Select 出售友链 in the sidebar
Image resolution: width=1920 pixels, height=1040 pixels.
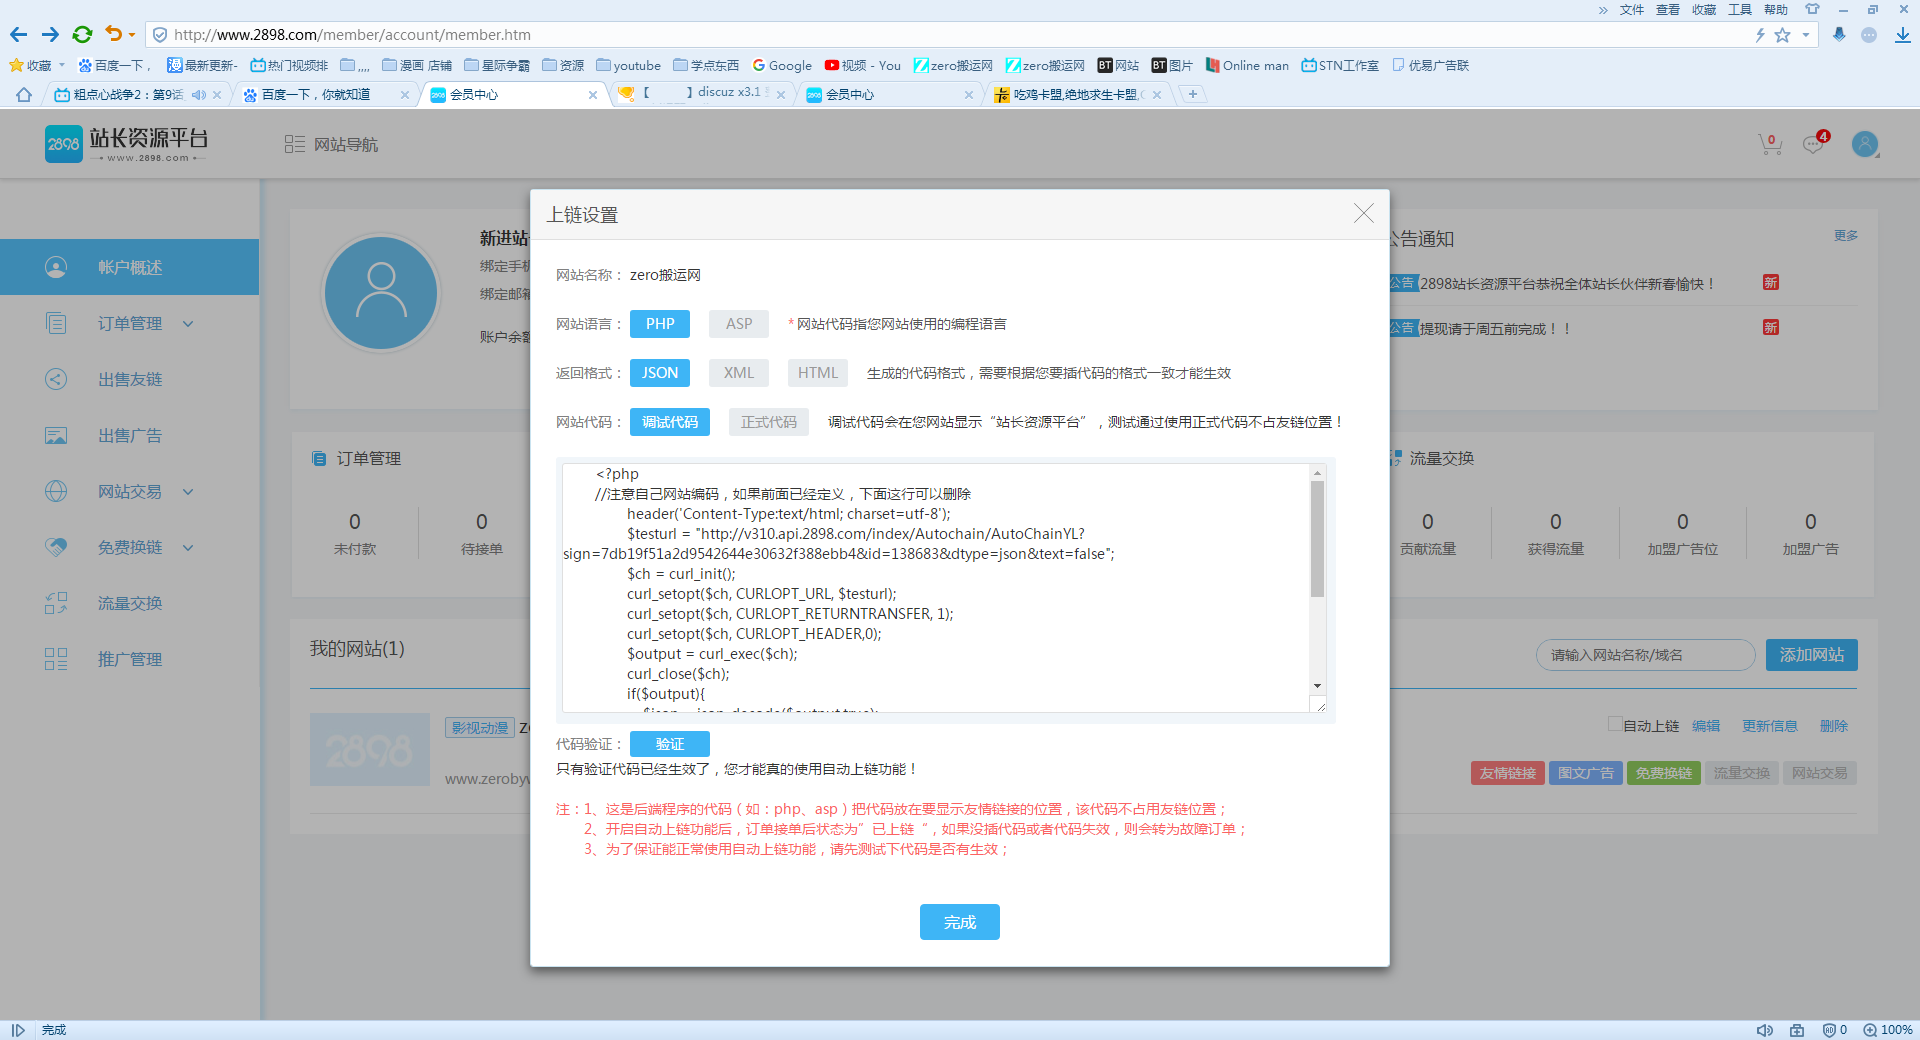point(129,379)
